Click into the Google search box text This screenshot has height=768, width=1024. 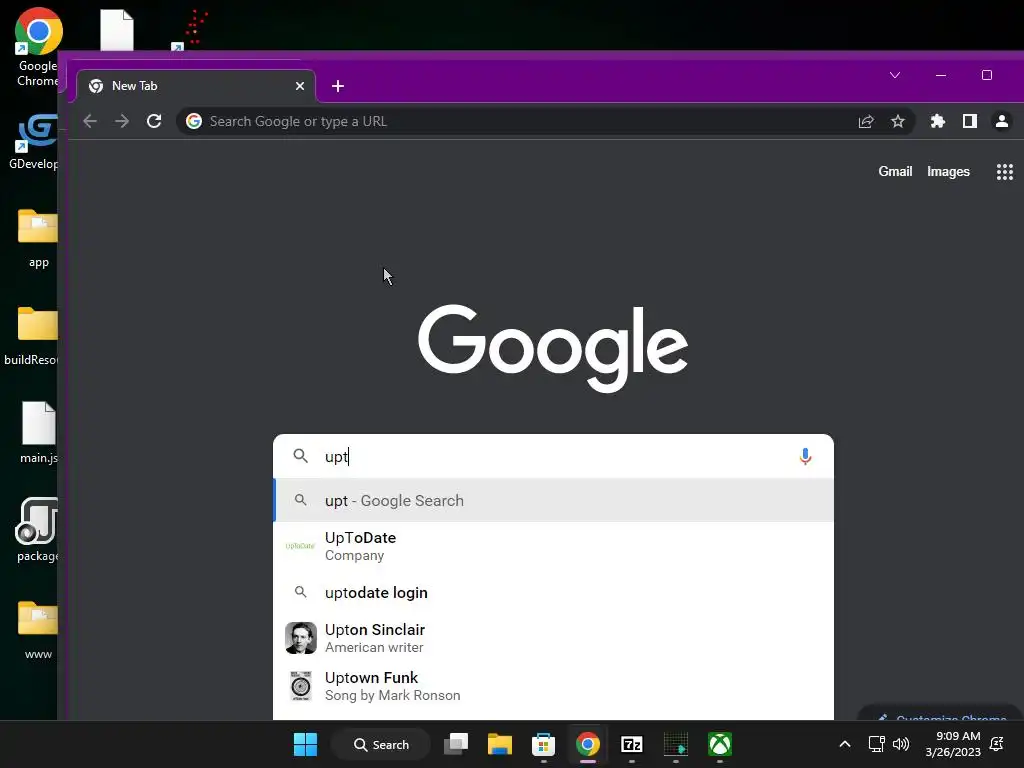[x=555, y=456]
